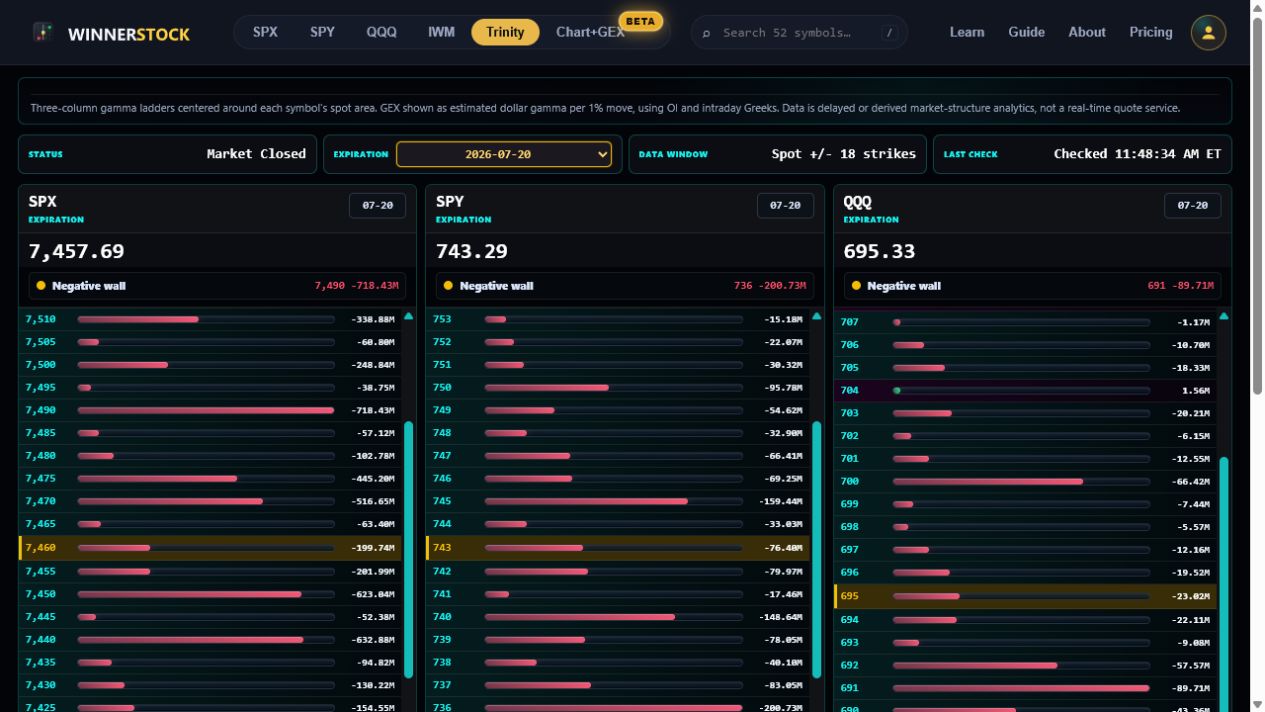Click the WINNERSTOCK brand name
The height and width of the screenshot is (712, 1265).
pos(129,34)
